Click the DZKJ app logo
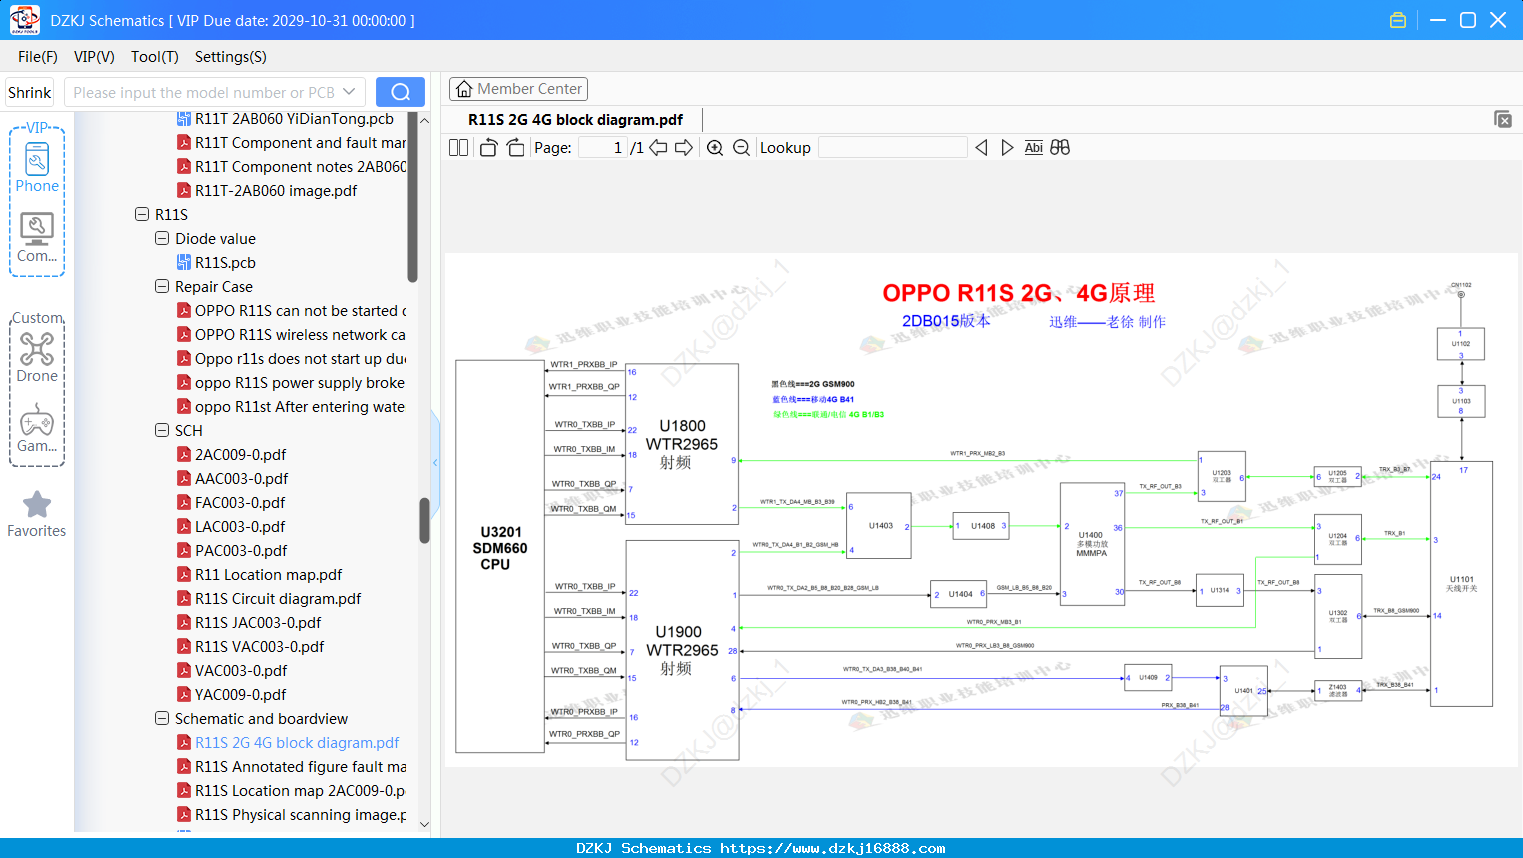This screenshot has height=858, width=1523. (x=24, y=20)
